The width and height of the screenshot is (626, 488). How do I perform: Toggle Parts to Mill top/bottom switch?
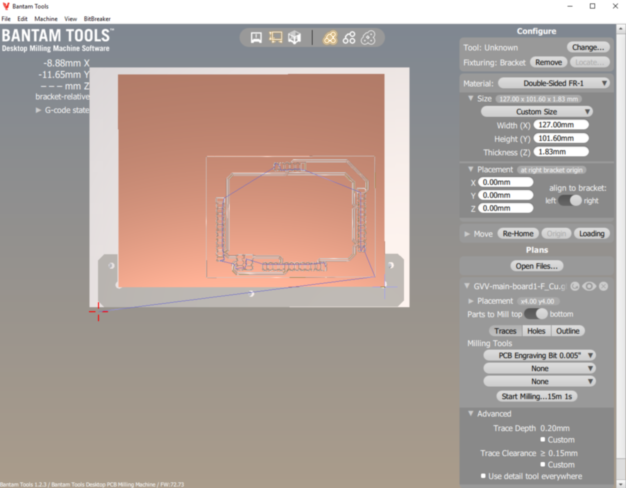pos(536,314)
